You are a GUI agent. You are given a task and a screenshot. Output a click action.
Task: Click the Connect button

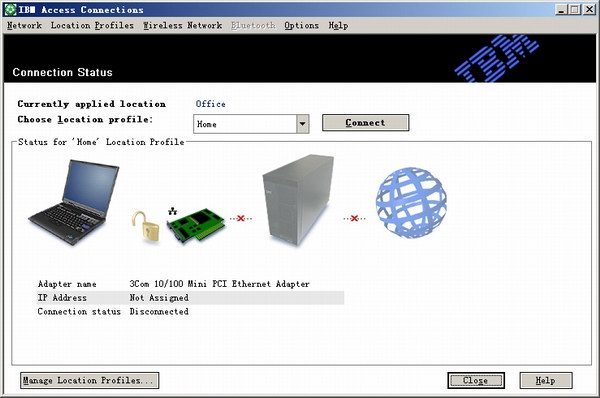pyautogui.click(x=365, y=122)
